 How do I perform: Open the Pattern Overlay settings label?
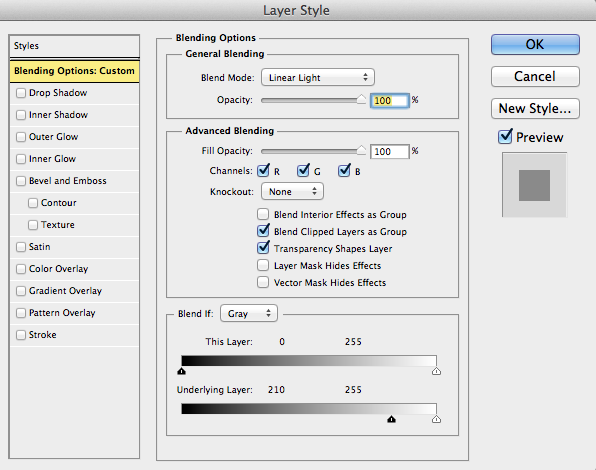click(x=62, y=313)
